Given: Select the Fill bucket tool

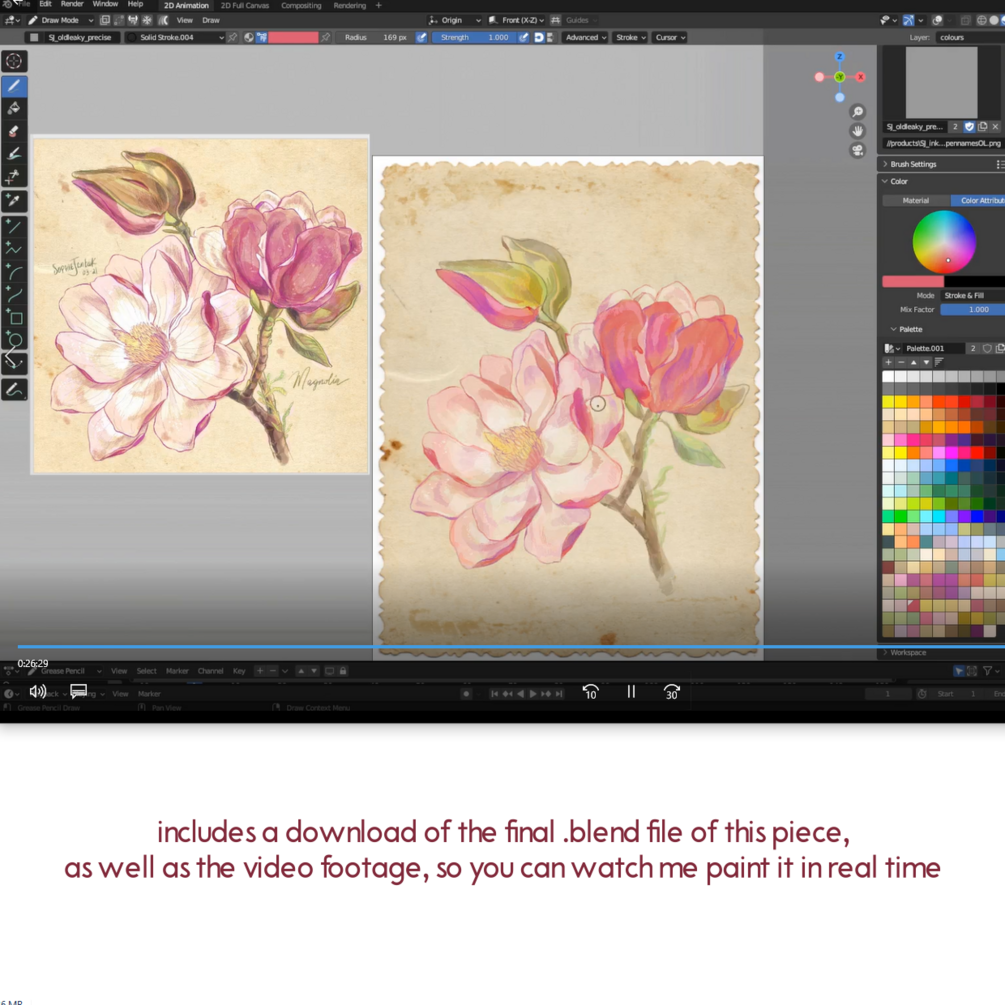Looking at the screenshot, I should pyautogui.click(x=13, y=108).
